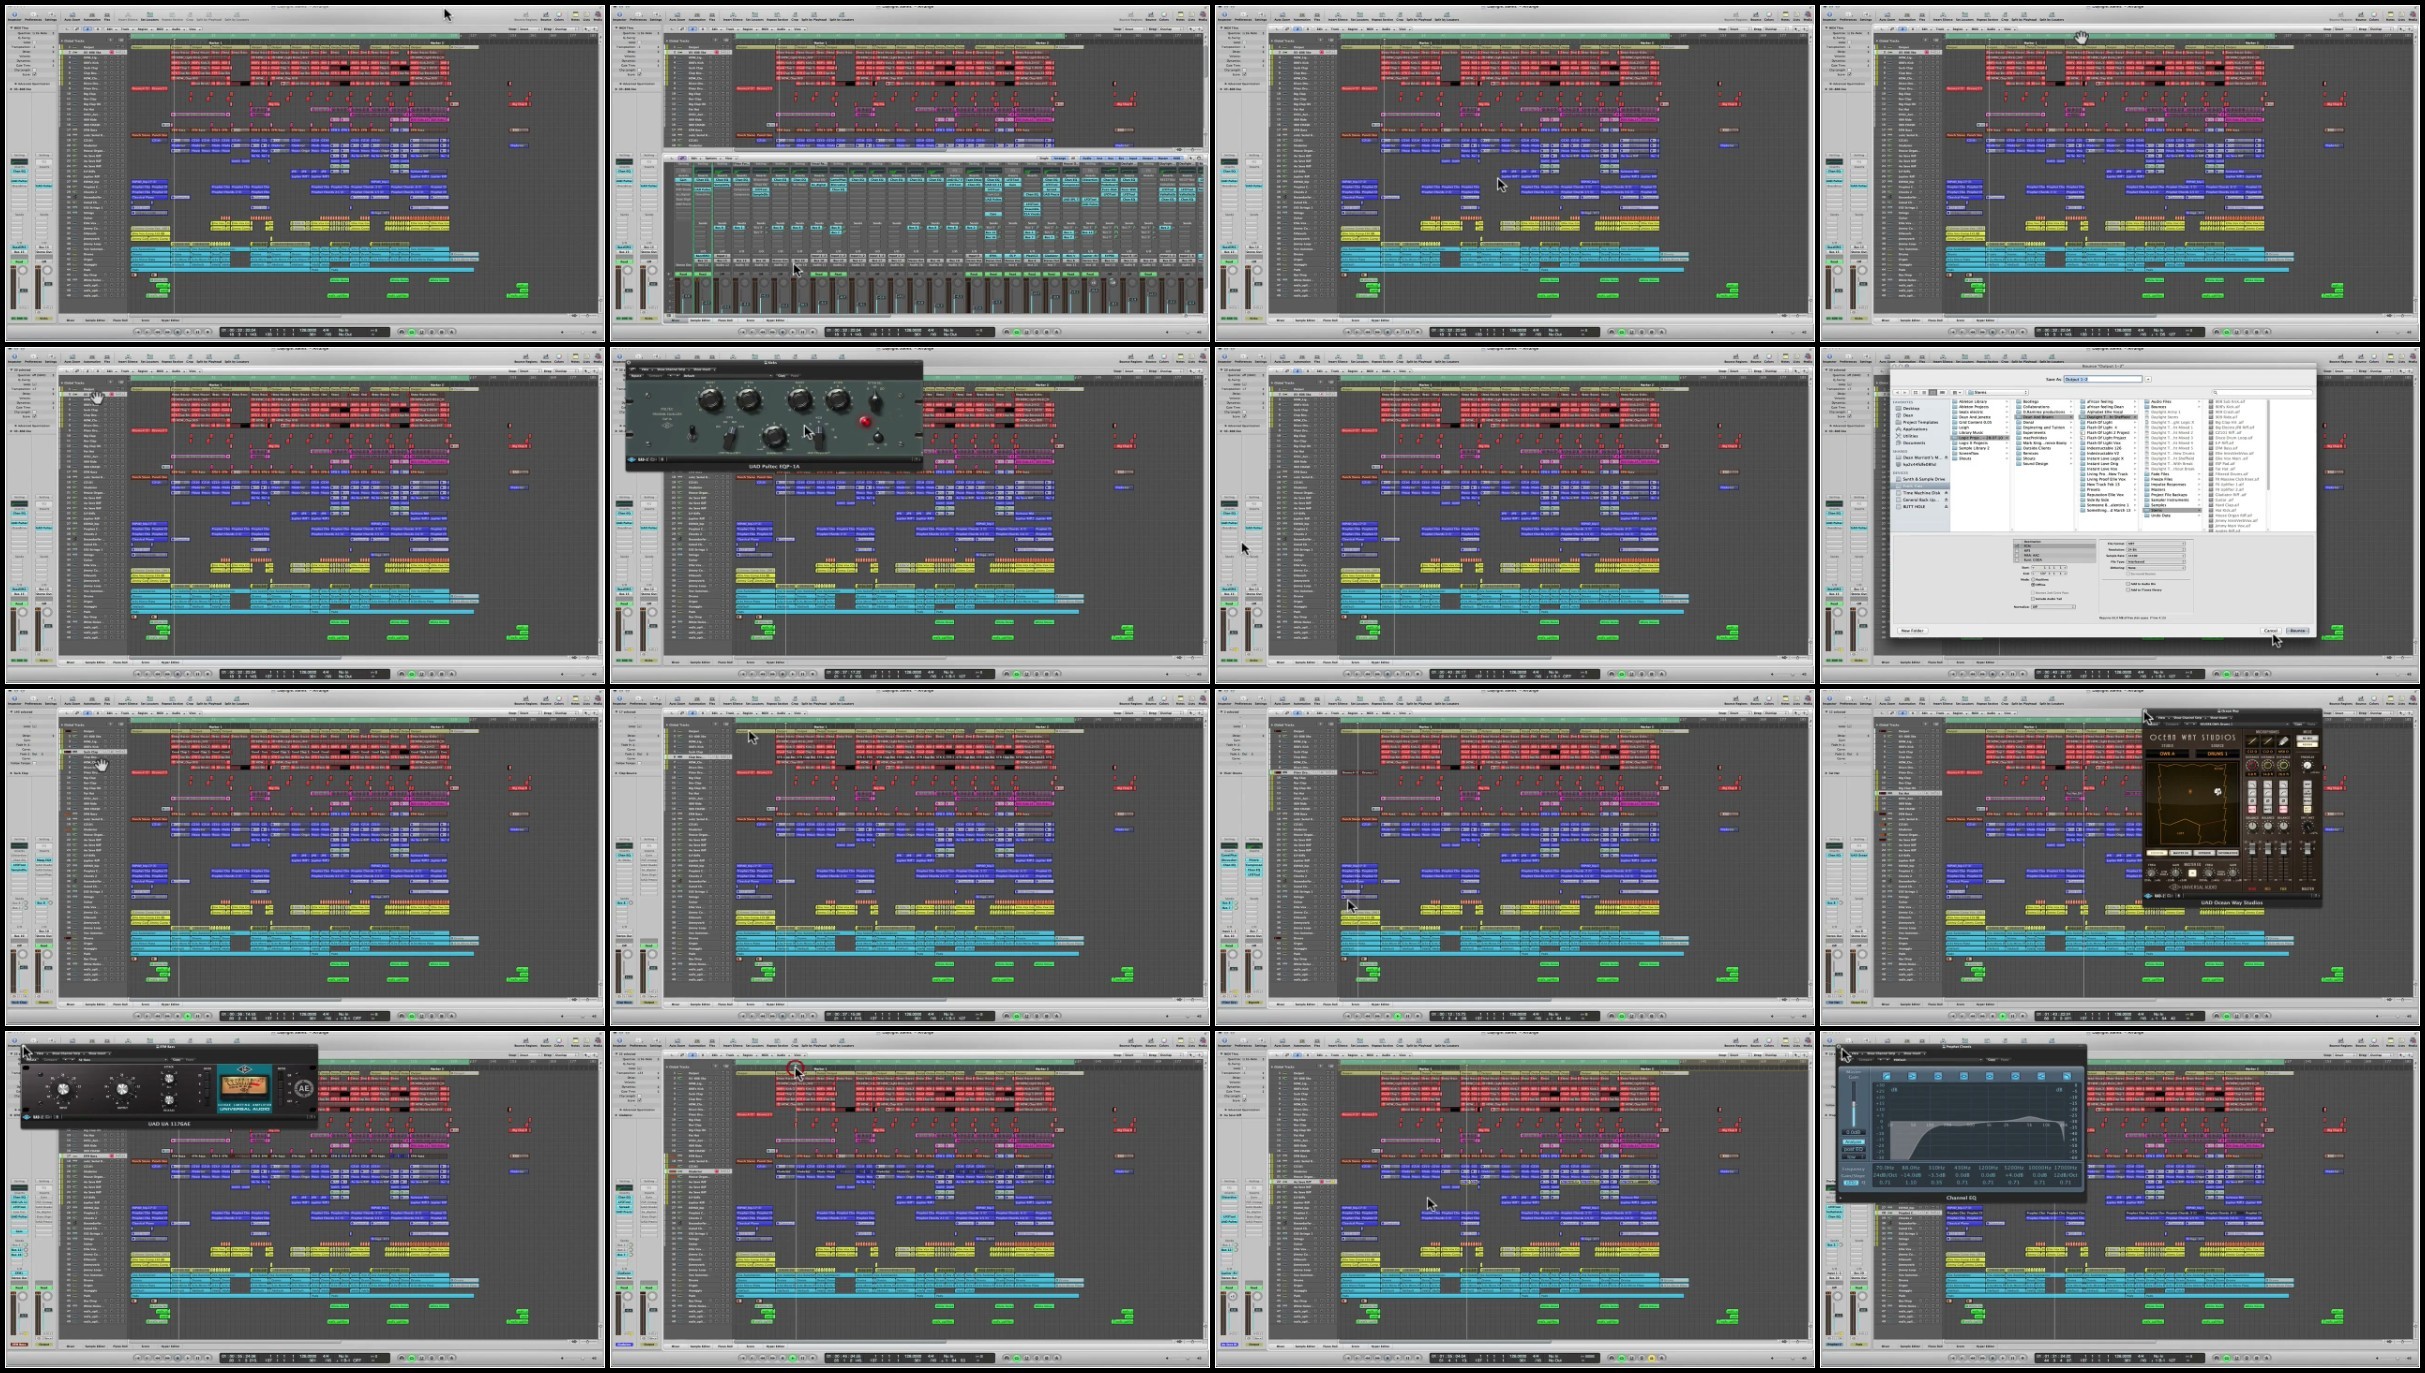2425x1373 pixels.
Task: Click New Folder in the Bounce dialog
Action: [x=1912, y=631]
